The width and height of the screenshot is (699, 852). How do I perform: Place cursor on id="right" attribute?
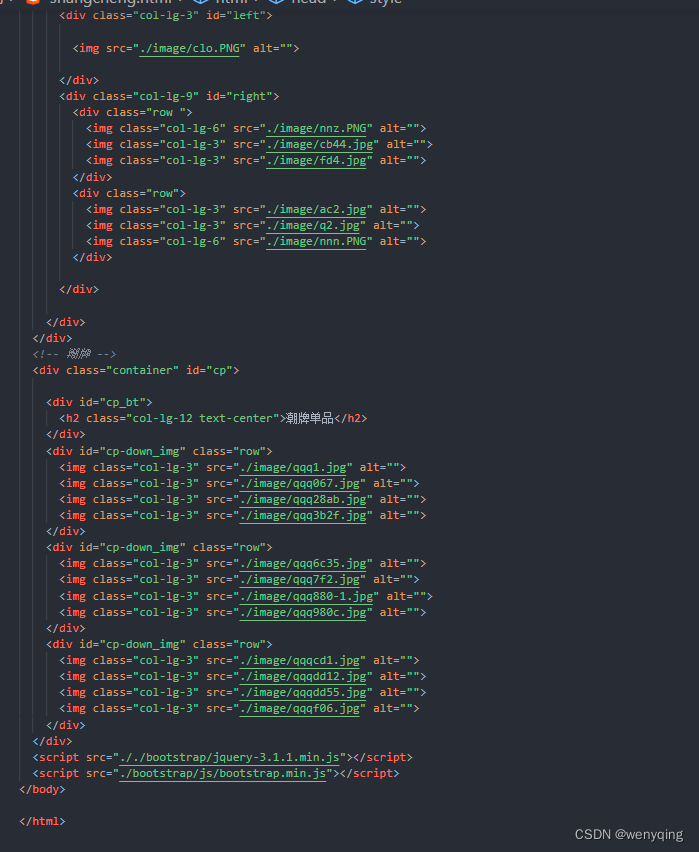pos(239,96)
